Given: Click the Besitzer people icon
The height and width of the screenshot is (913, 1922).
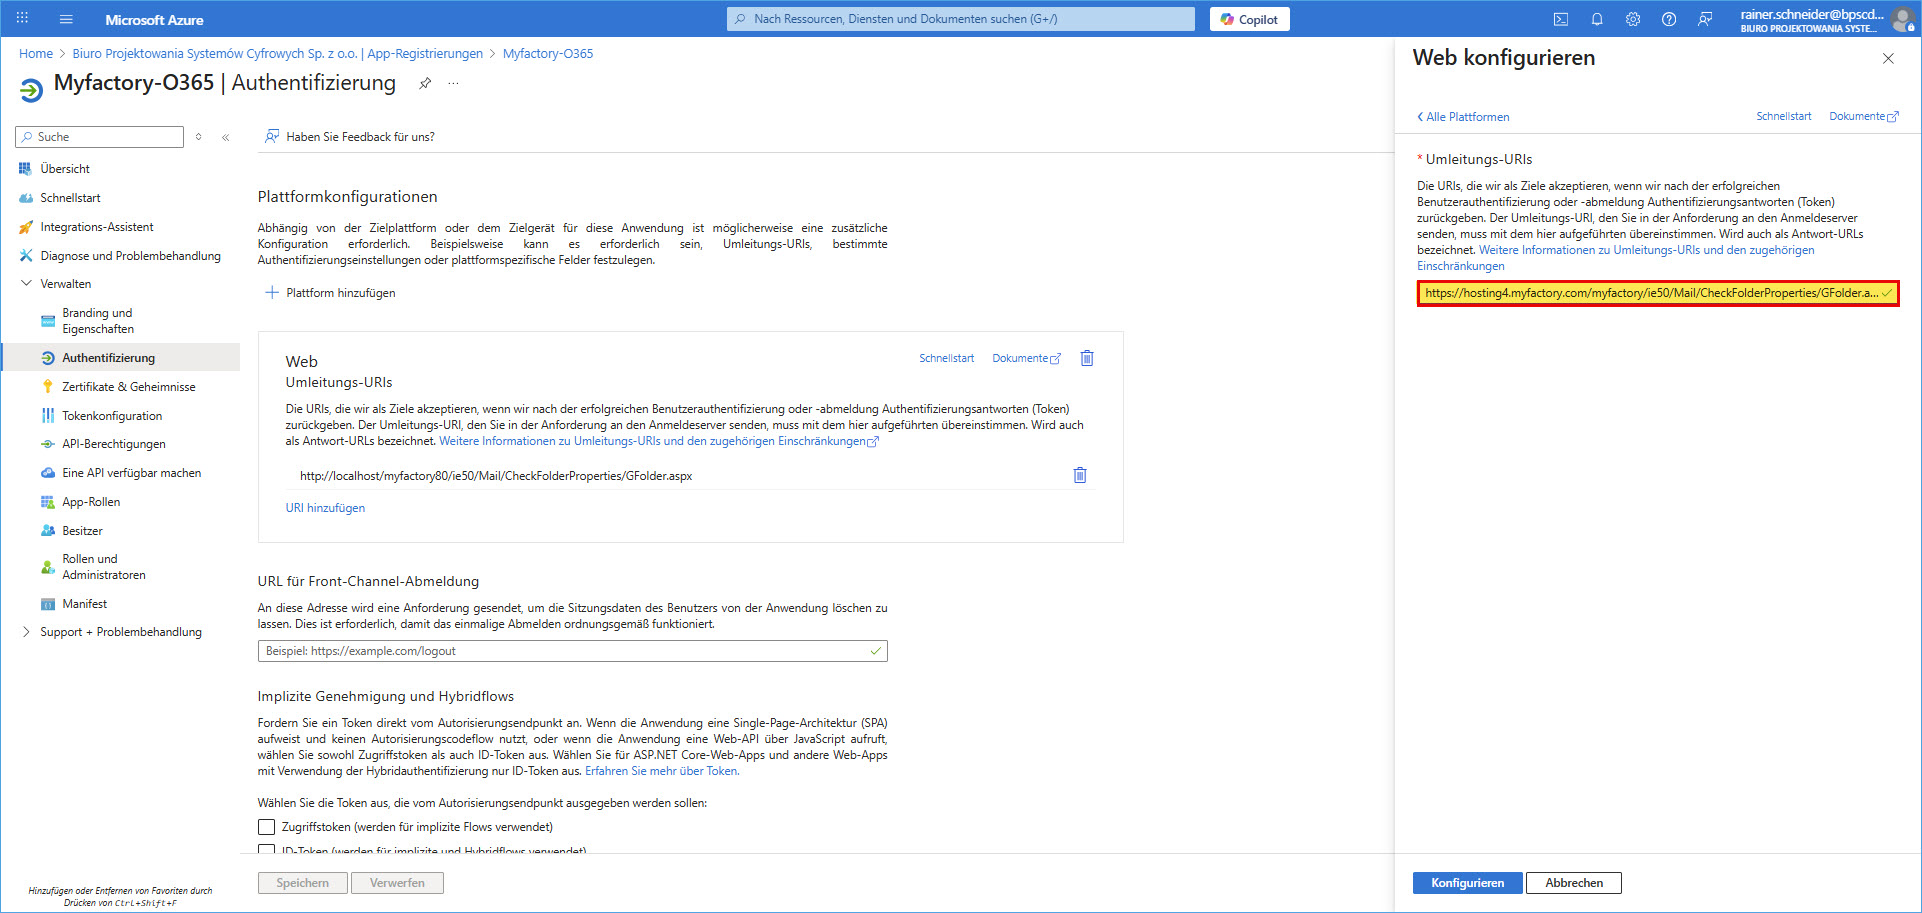Looking at the screenshot, I should coord(47,531).
